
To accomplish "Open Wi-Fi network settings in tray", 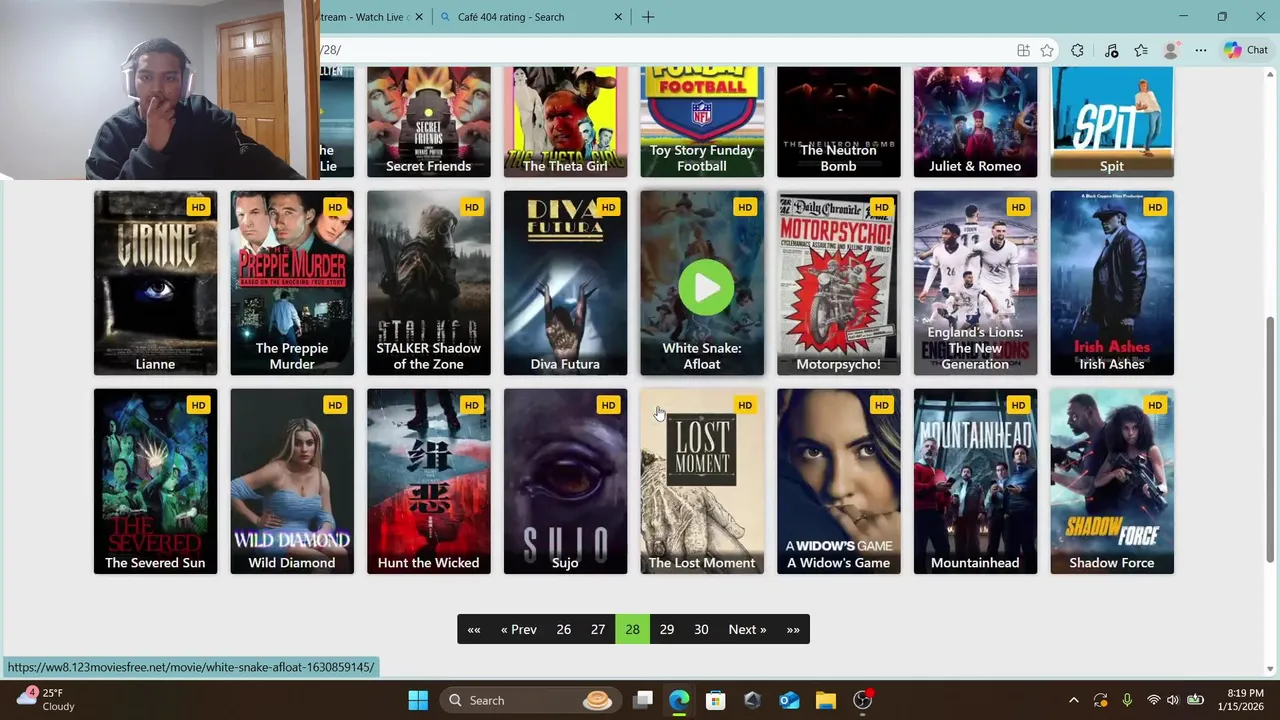I will pyautogui.click(x=1153, y=700).
